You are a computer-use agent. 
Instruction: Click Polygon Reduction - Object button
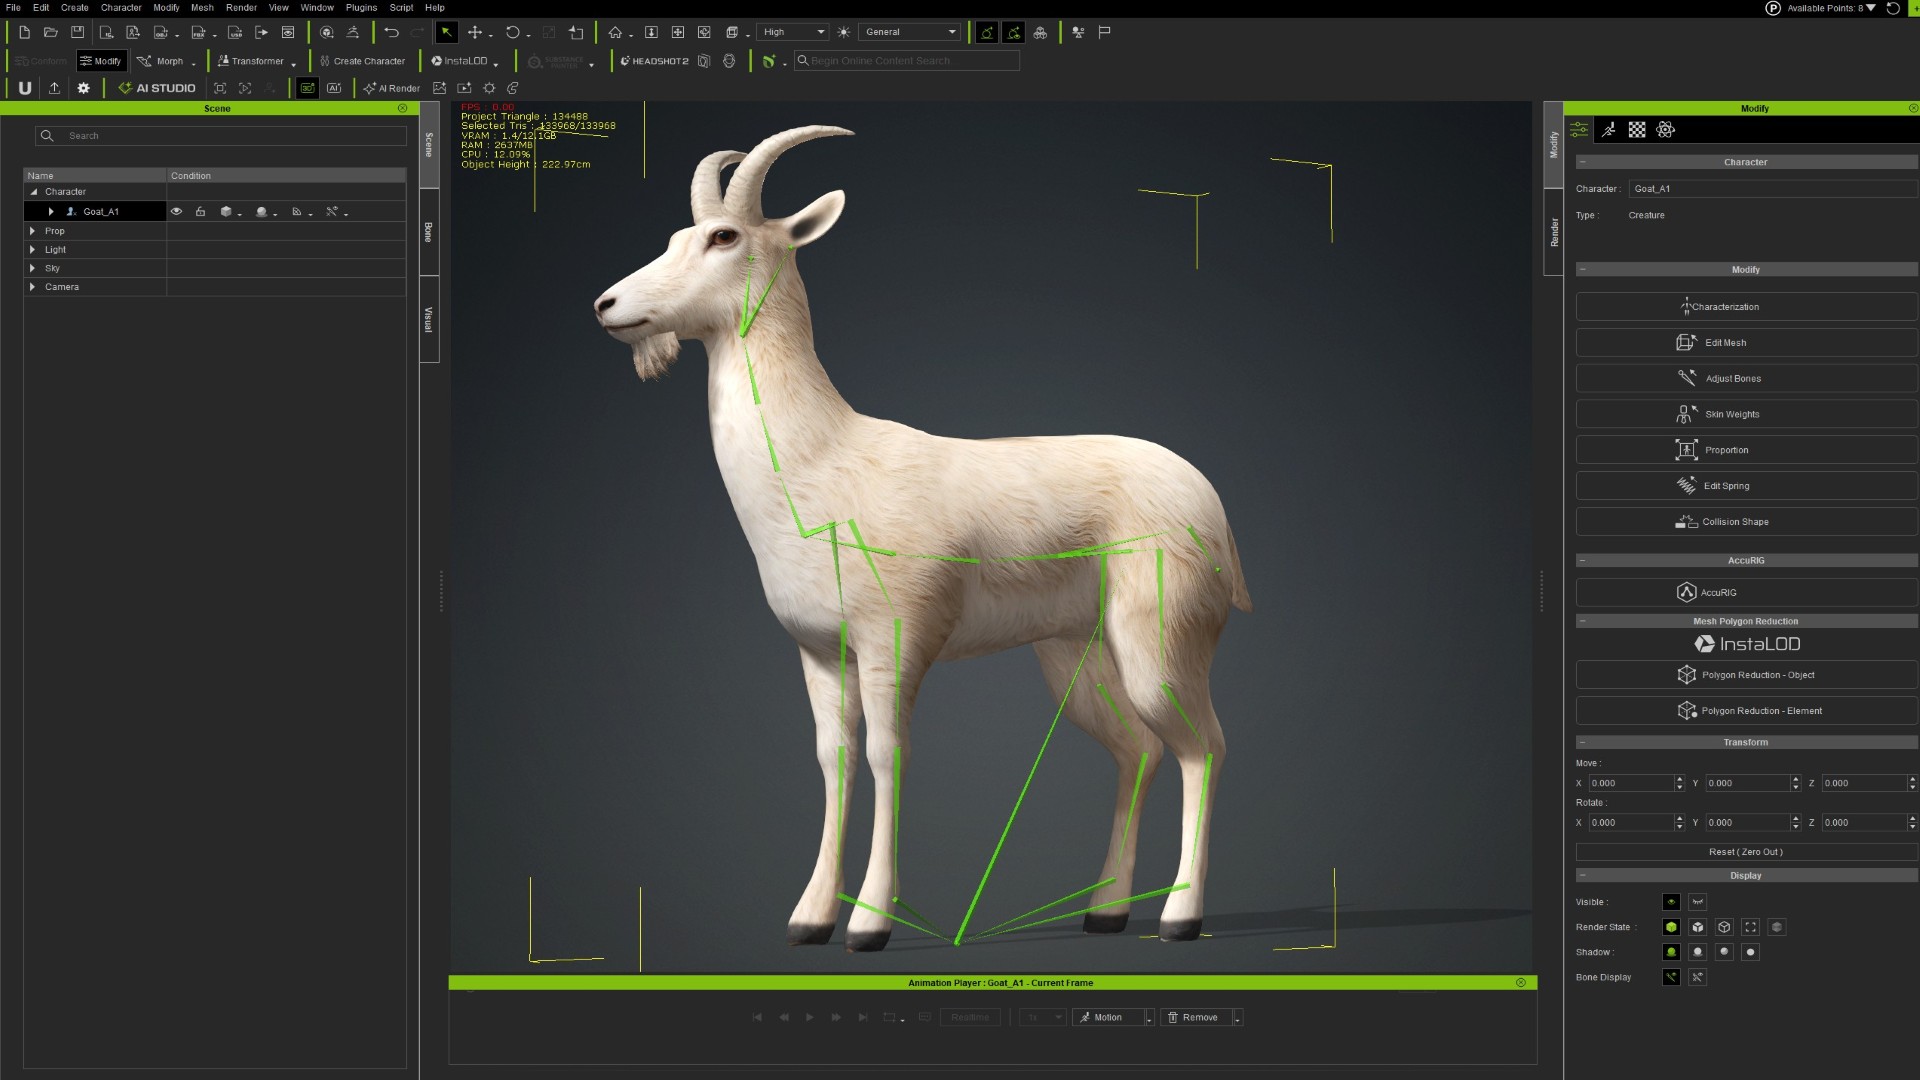coord(1745,675)
